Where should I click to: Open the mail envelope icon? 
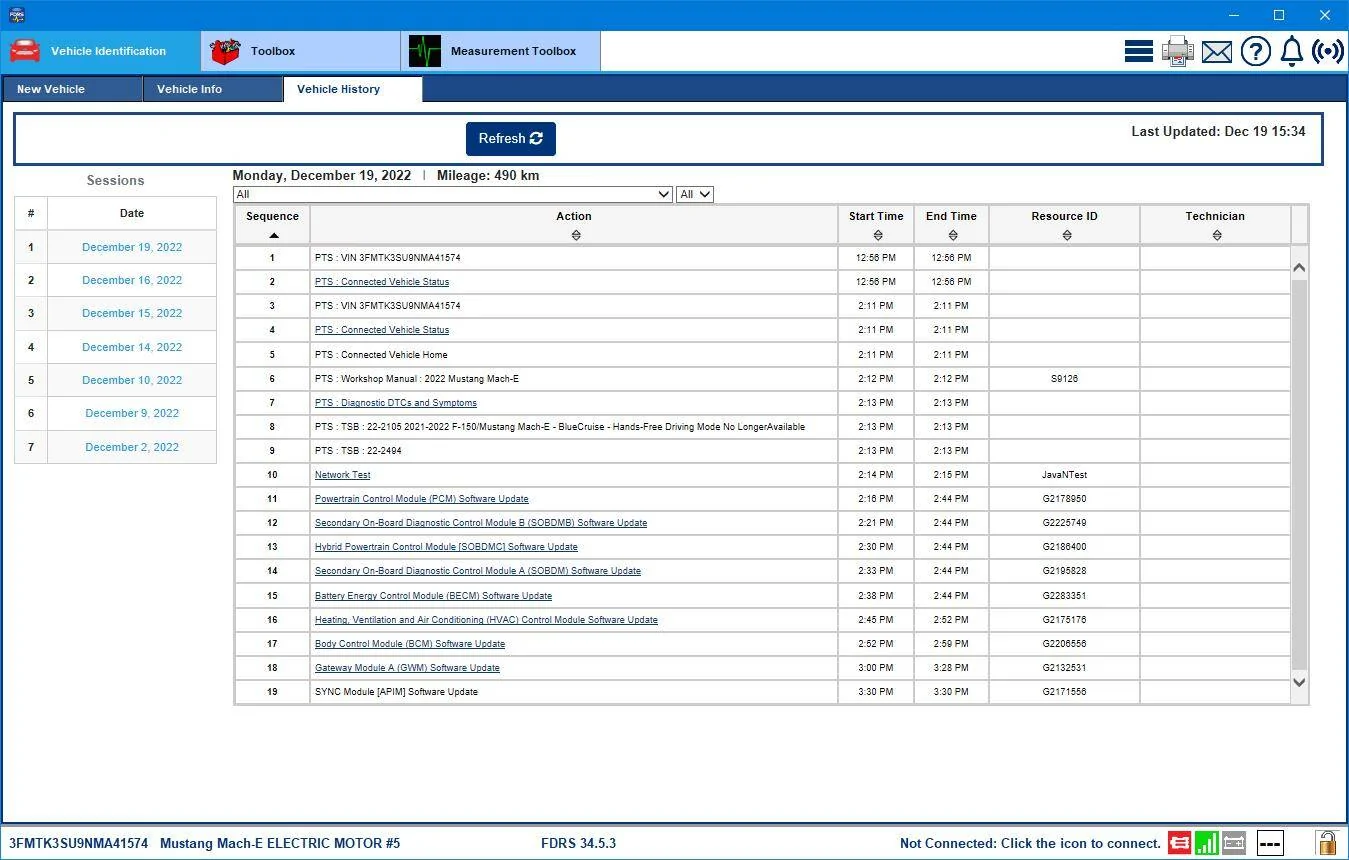[x=1217, y=52]
